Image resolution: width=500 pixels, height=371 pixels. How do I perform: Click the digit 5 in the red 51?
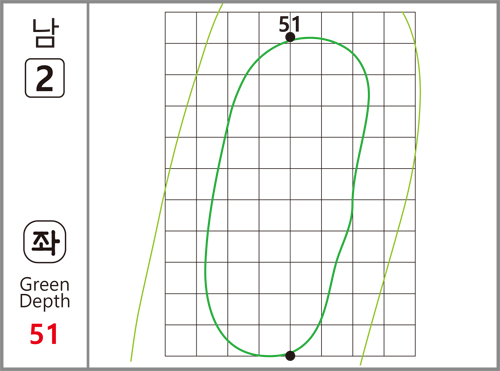tap(37, 334)
